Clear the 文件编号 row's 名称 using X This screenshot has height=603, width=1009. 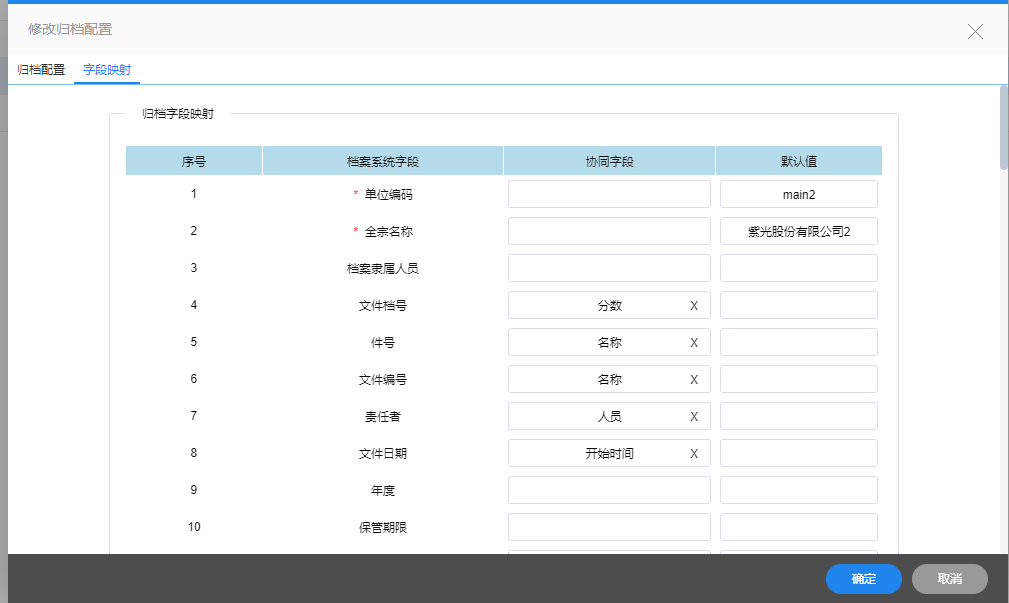694,380
